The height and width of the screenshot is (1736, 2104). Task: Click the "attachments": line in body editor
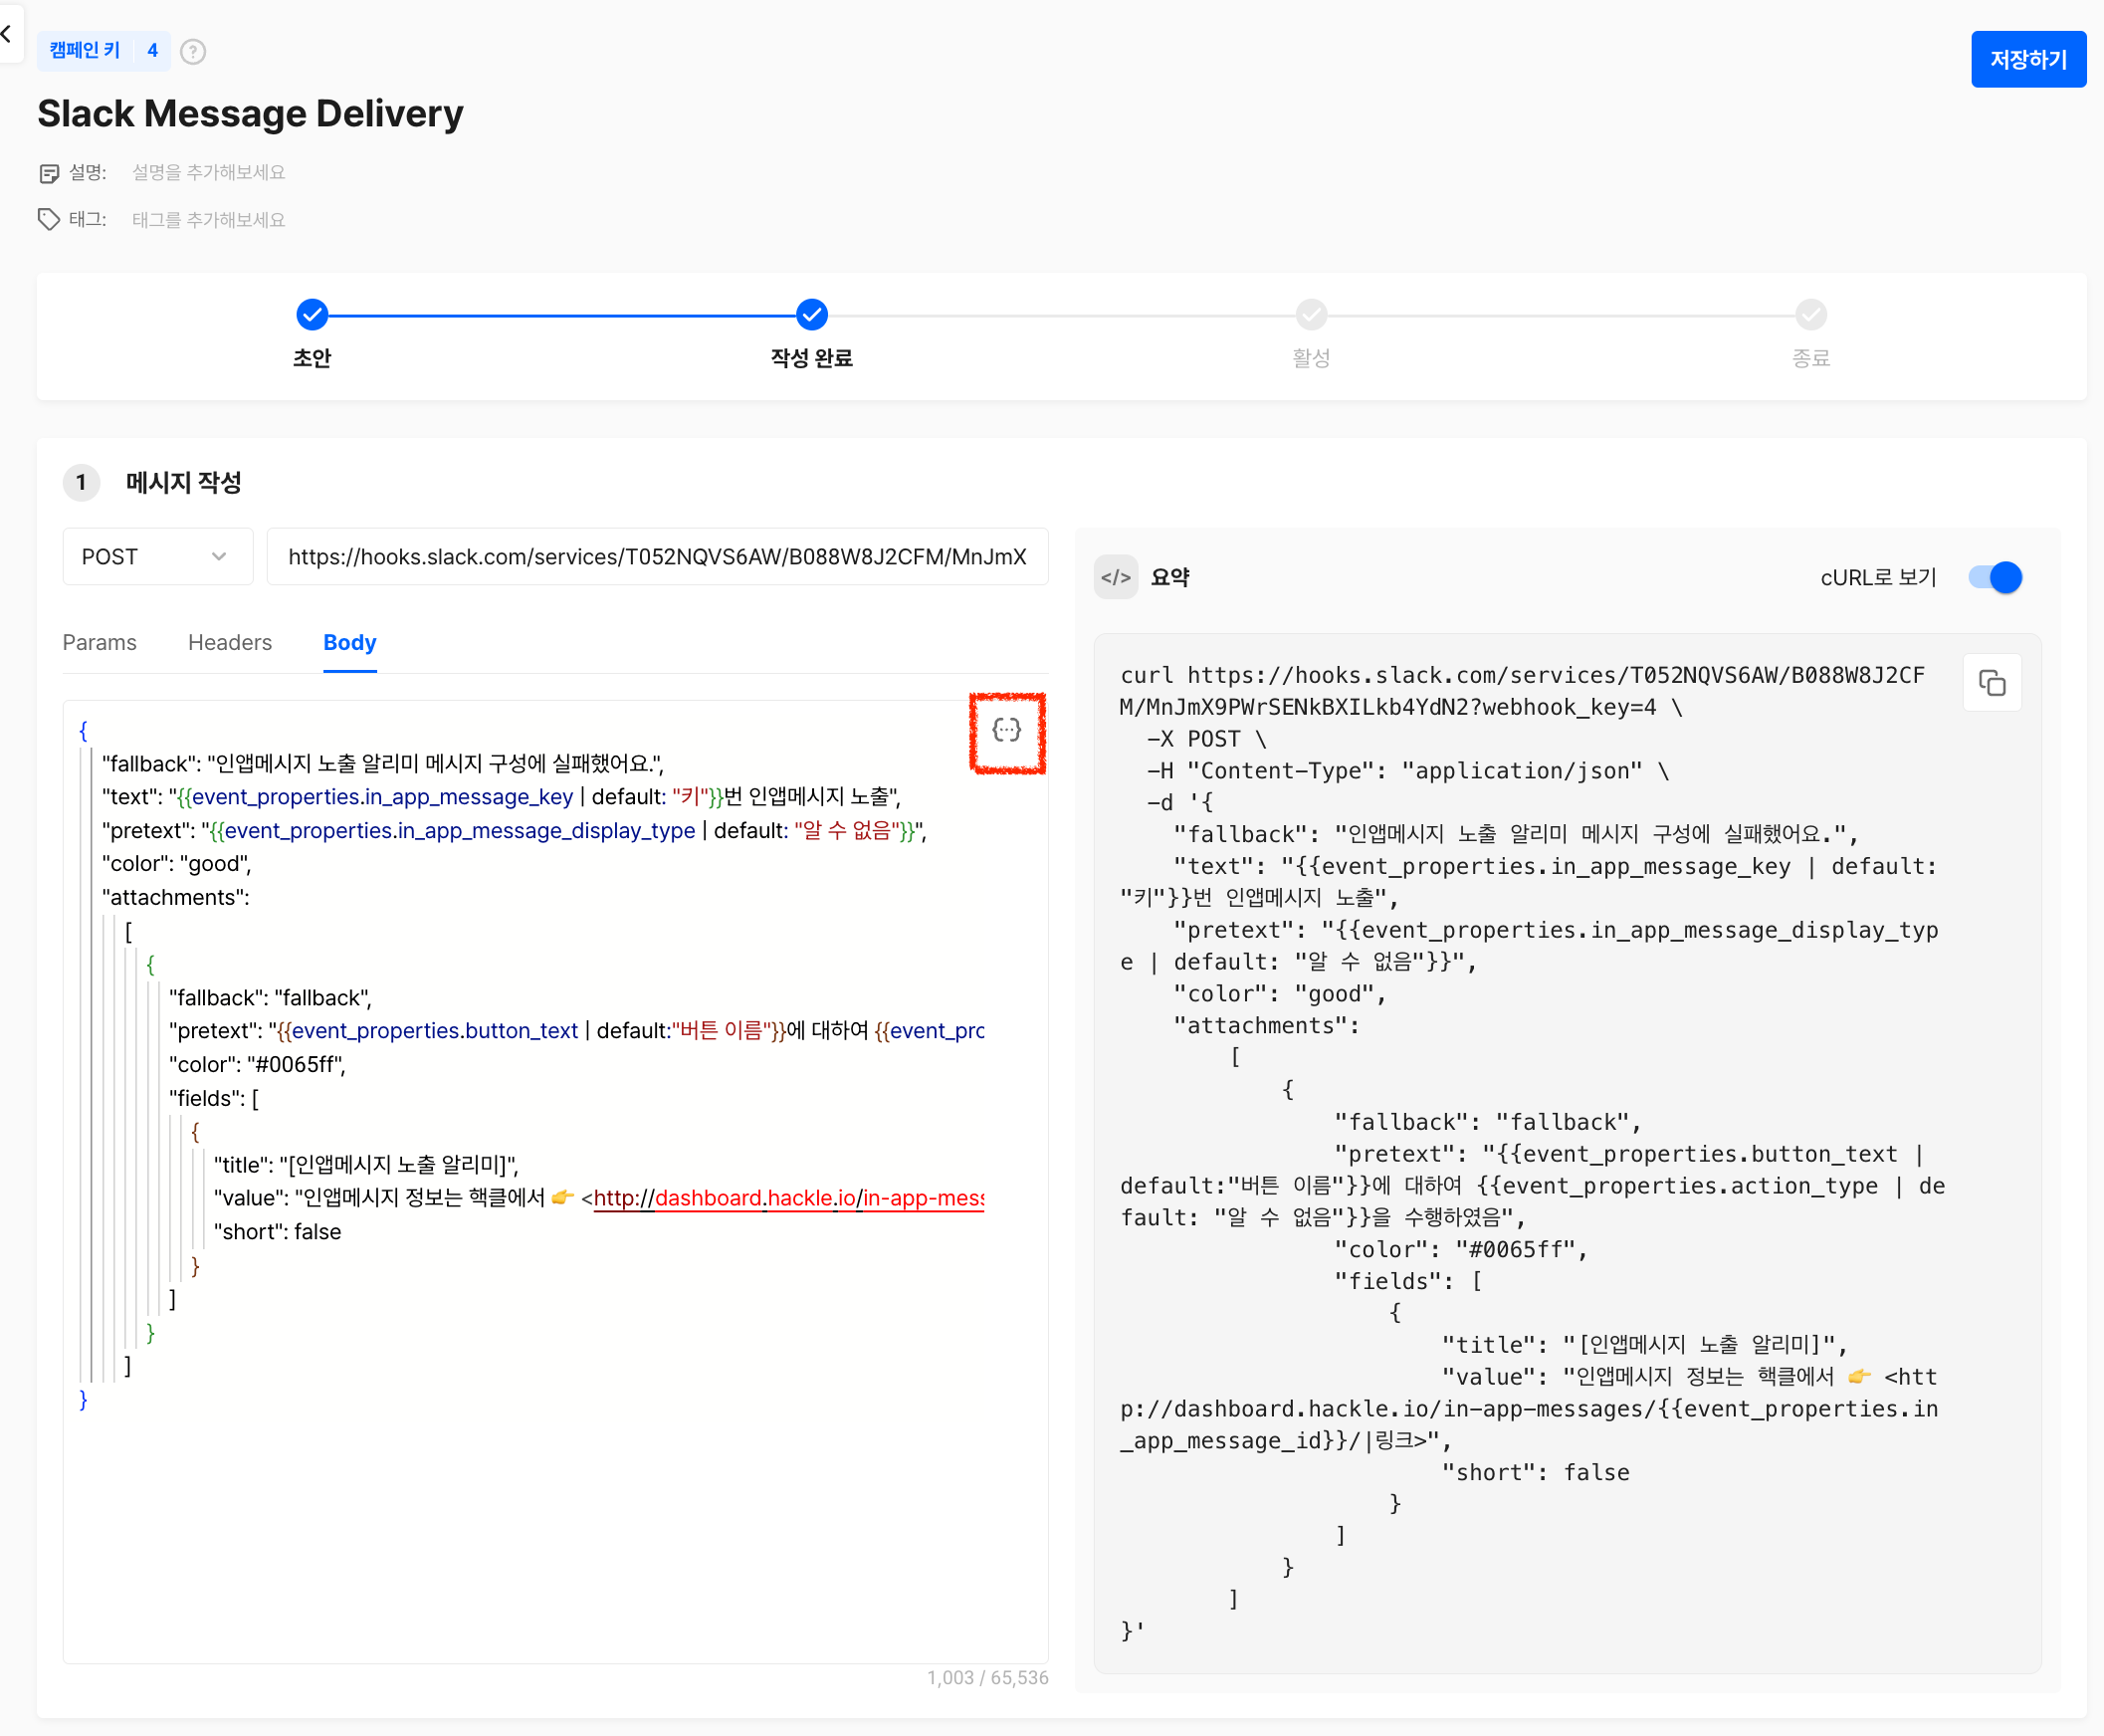[x=176, y=897]
